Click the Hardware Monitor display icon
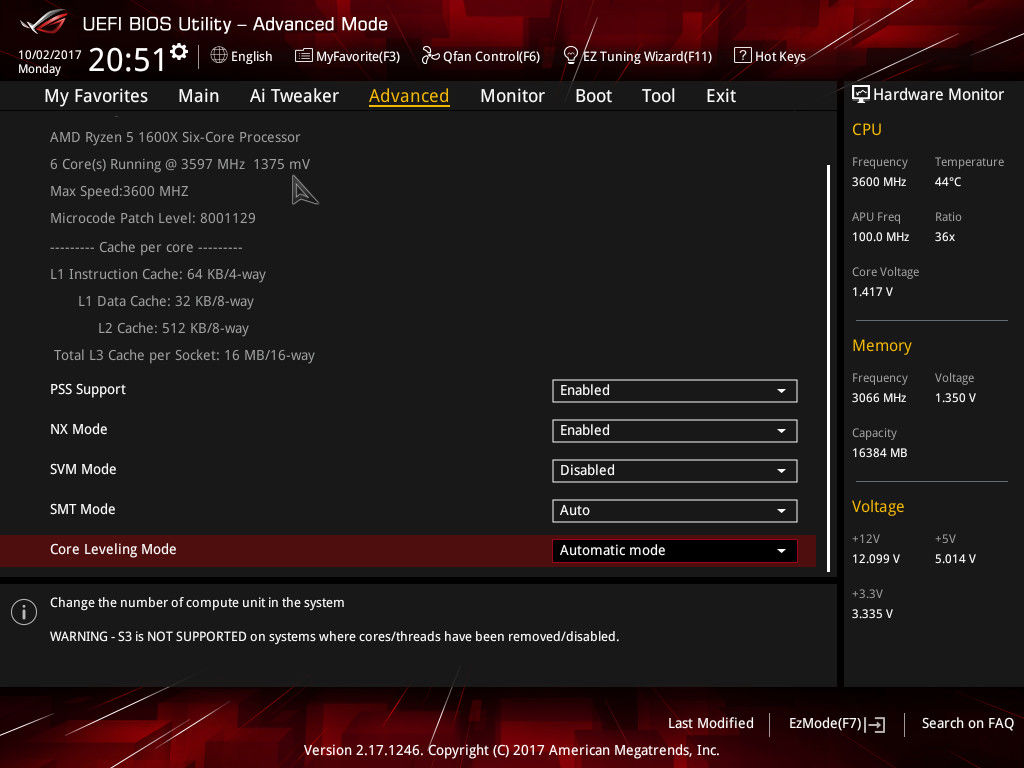The width and height of the screenshot is (1024, 768). 861,94
